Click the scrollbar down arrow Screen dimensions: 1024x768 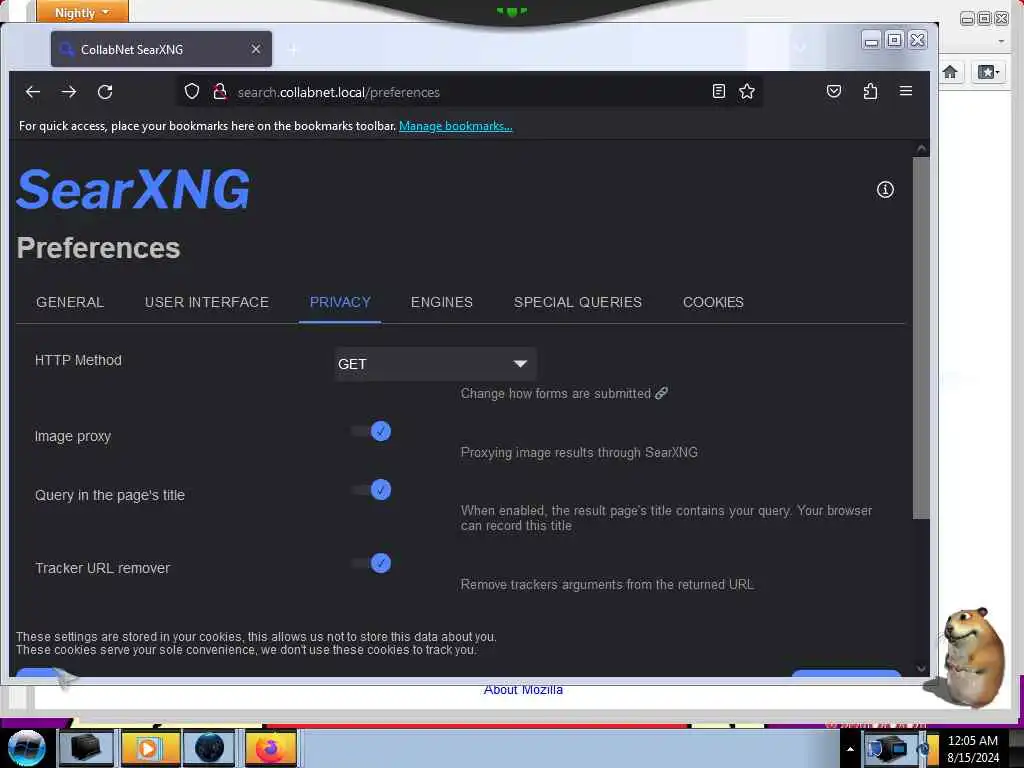point(921,668)
